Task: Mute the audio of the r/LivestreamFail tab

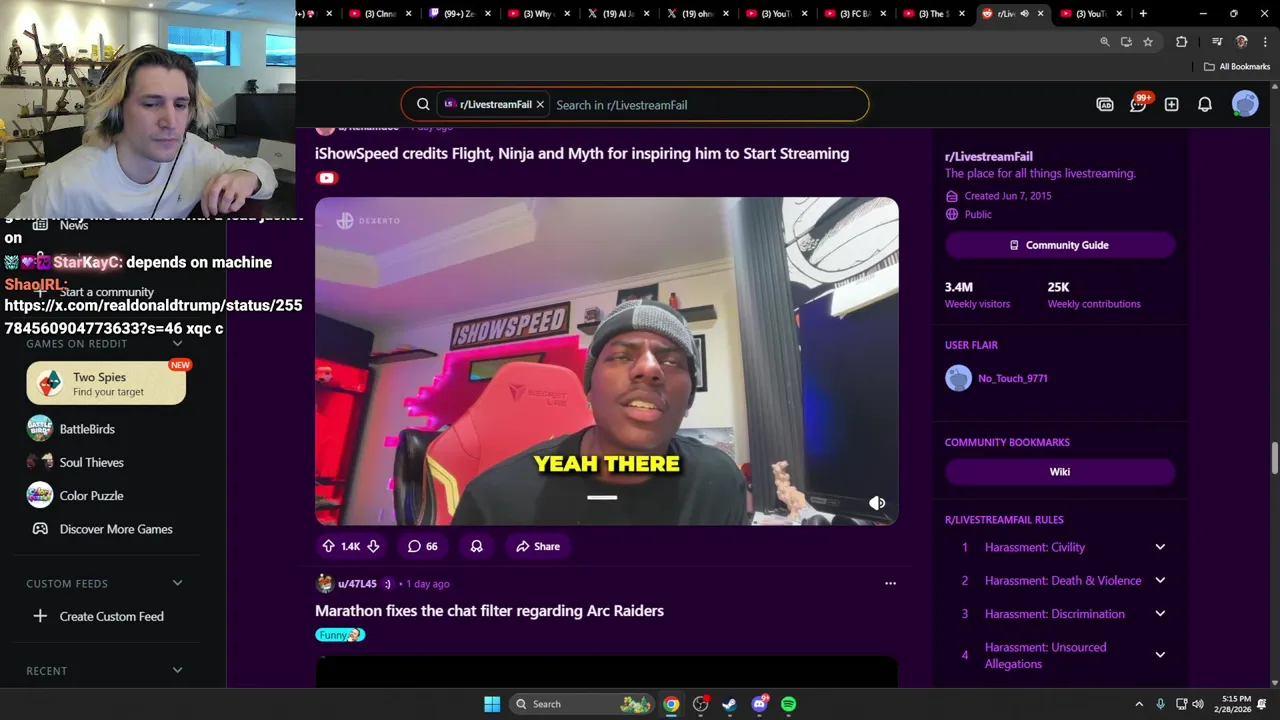Action: point(1024,14)
